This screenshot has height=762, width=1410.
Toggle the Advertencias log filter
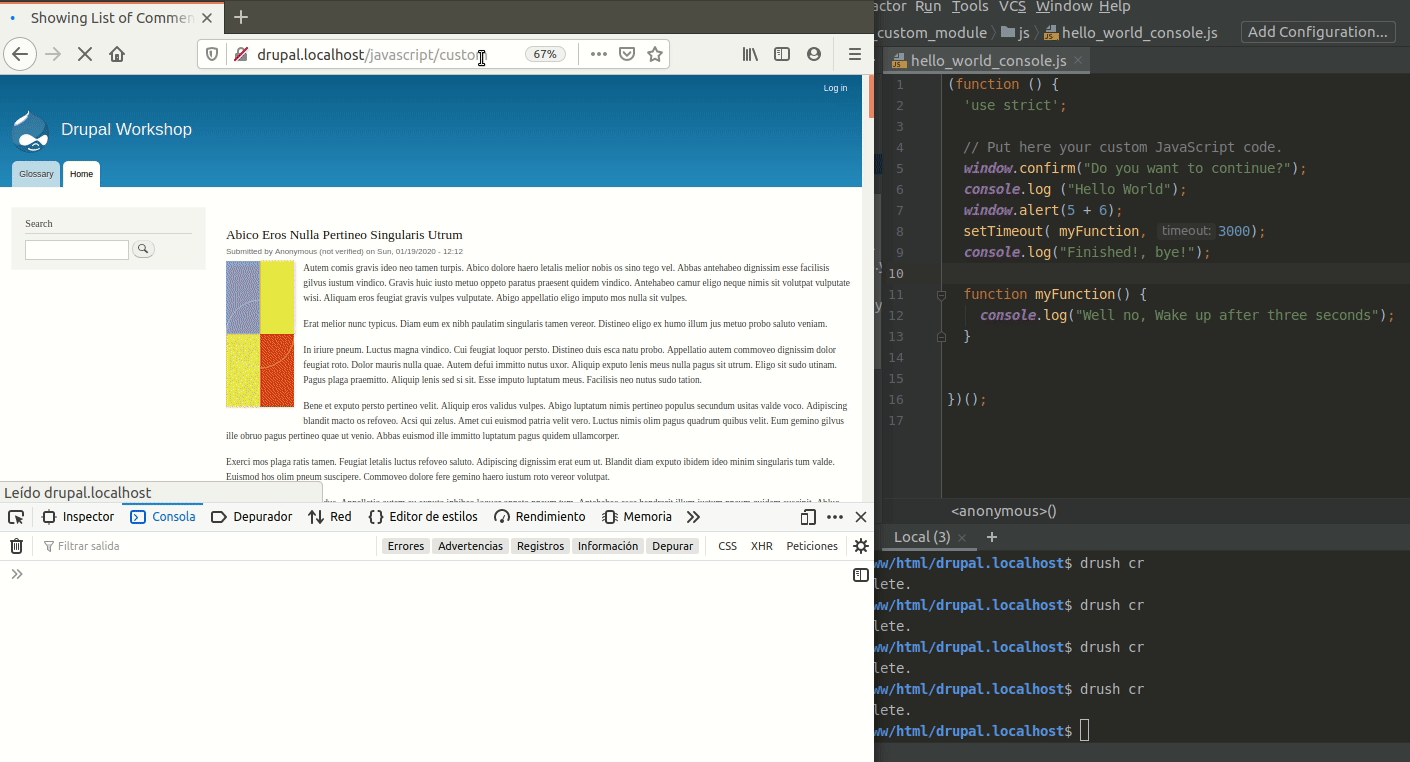[x=470, y=546]
